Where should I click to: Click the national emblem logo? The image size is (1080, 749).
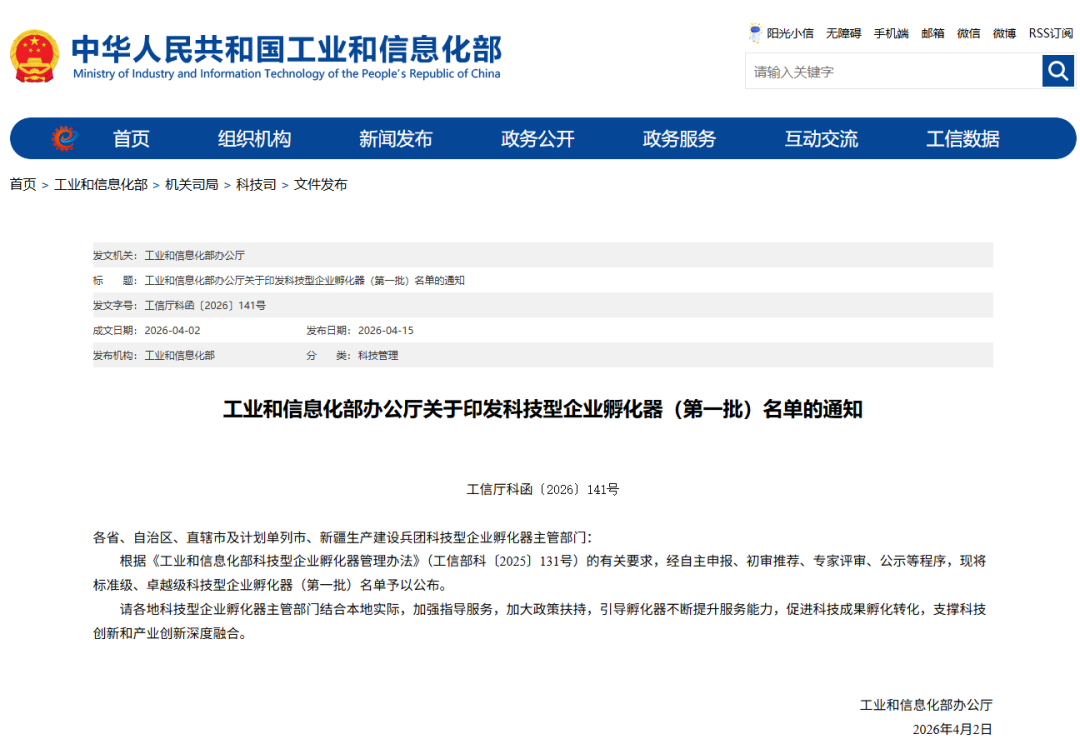click(x=35, y=56)
